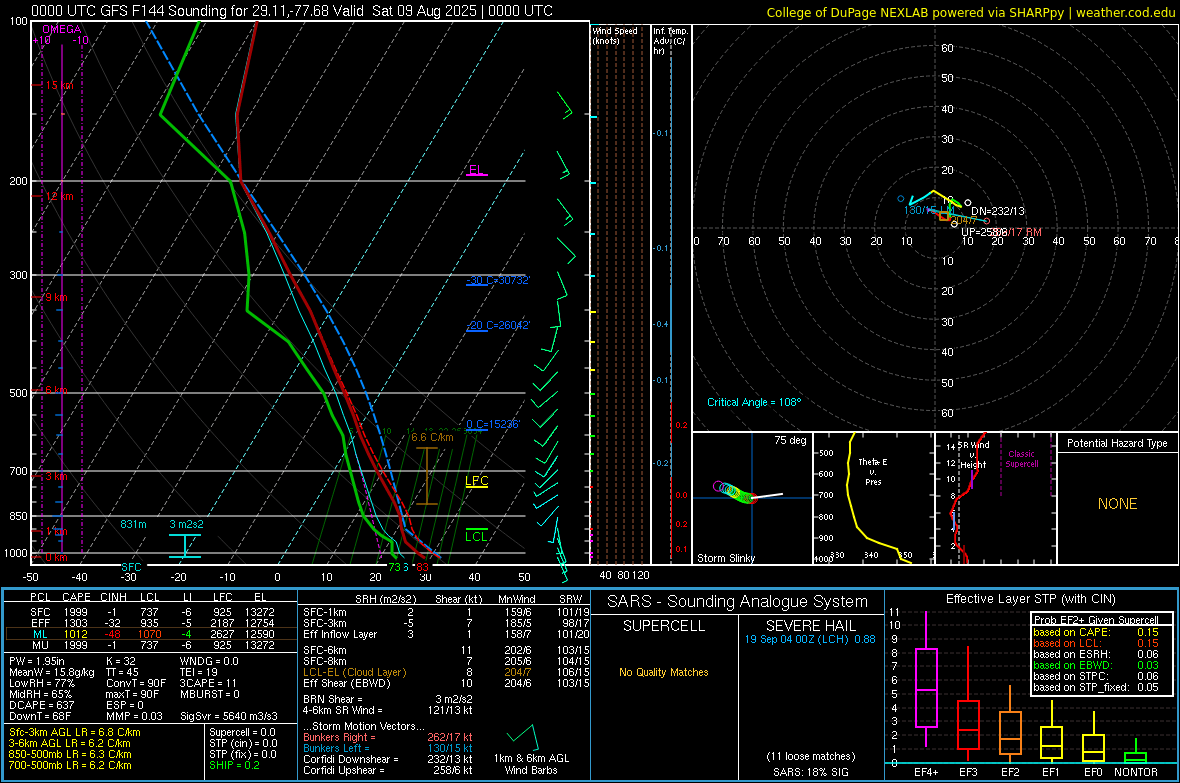Screen dimensions: 1180x783
Task: Select the MU parcel row in the table
Action: [x=152, y=645]
